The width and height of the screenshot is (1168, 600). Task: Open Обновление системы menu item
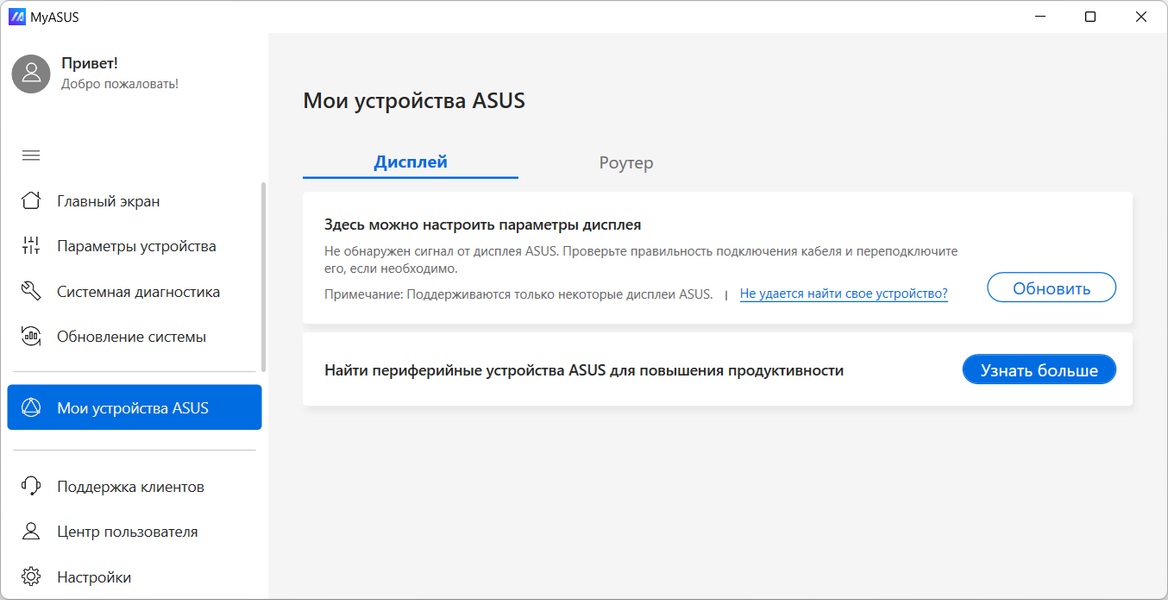tap(134, 337)
